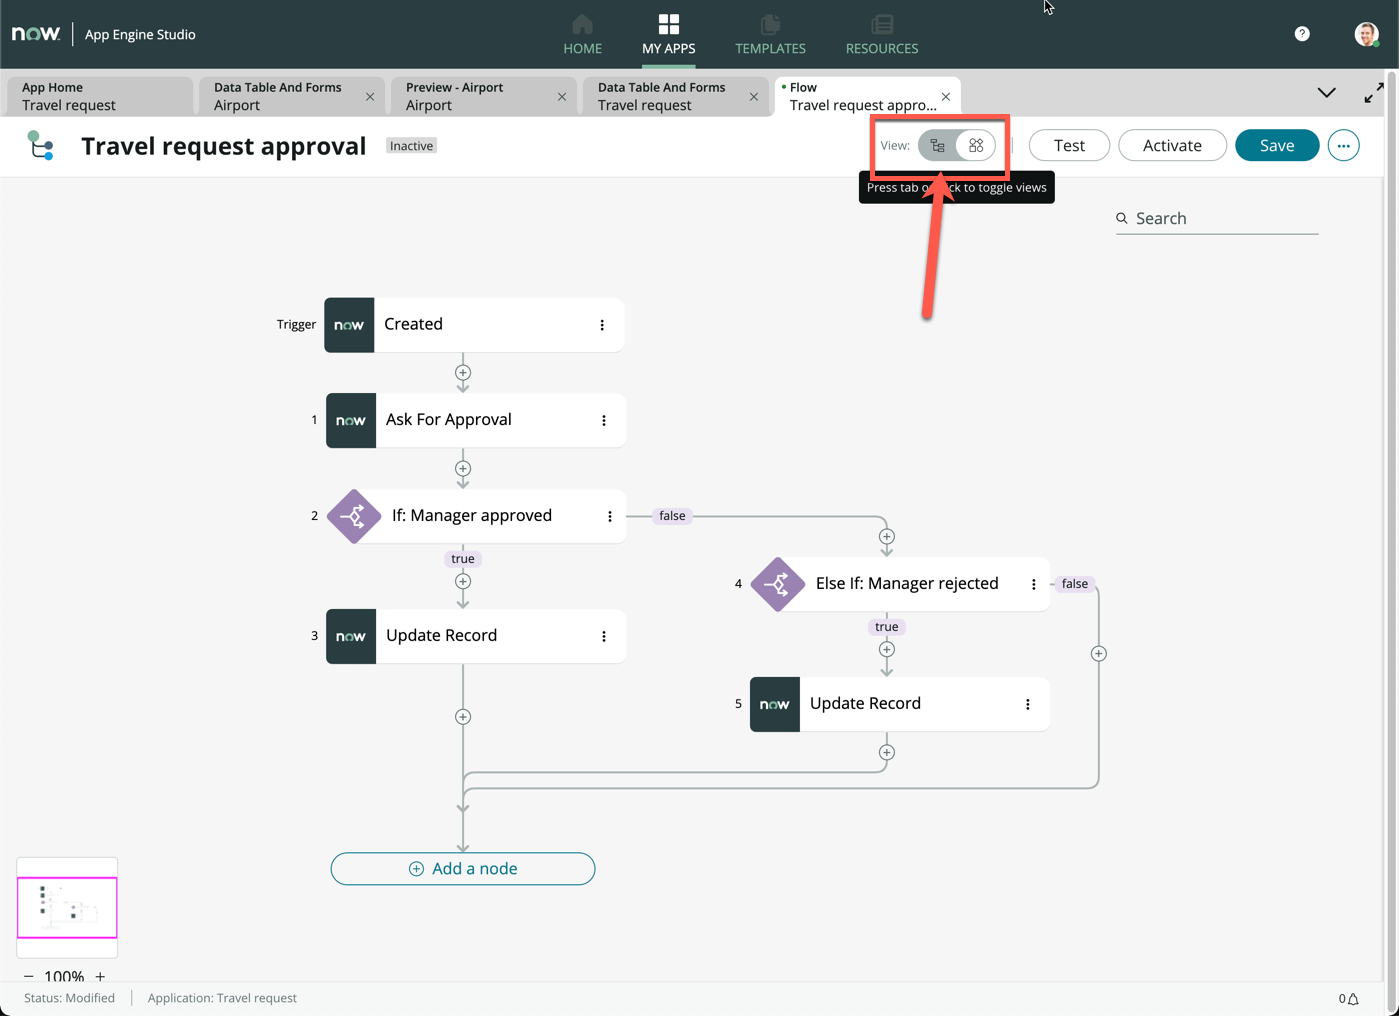Open the more actions ellipsis button
Image resolution: width=1399 pixels, height=1016 pixels.
1343,146
